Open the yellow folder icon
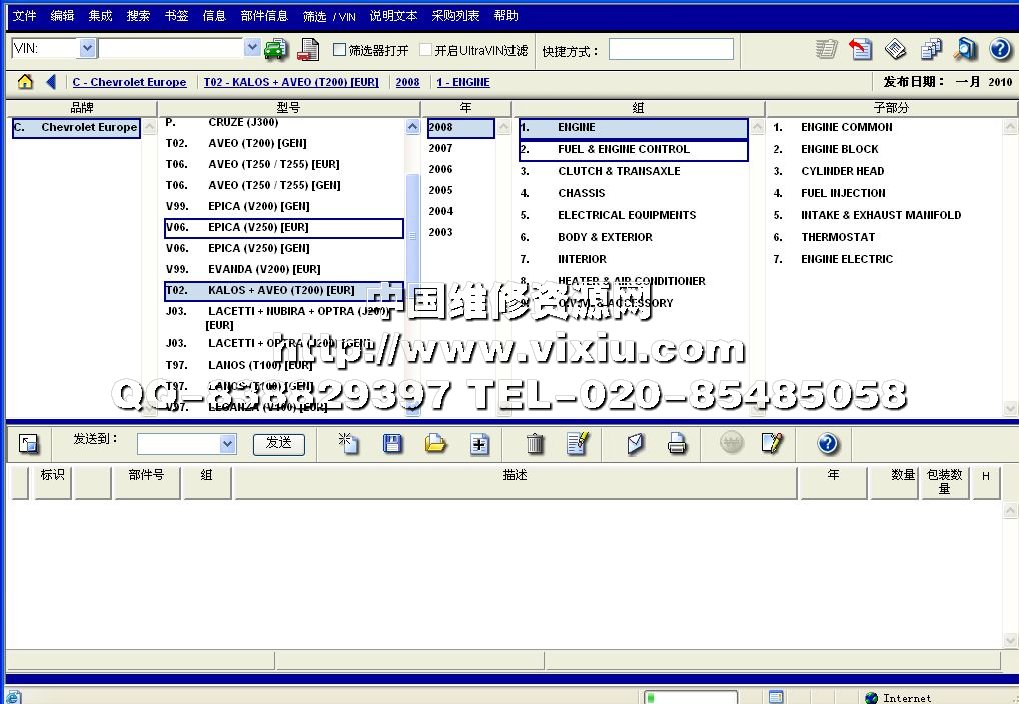 coord(435,444)
